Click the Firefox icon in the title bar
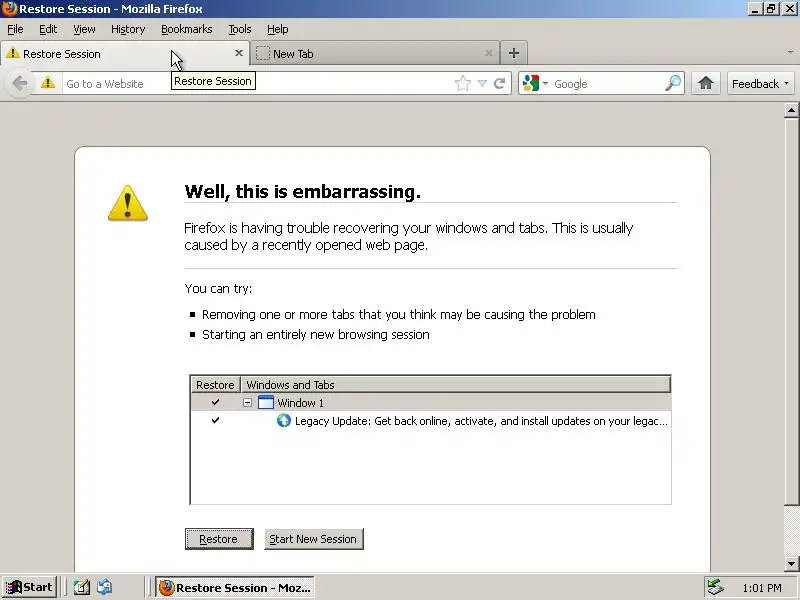Viewport: 800px width, 600px height. (x=9, y=9)
